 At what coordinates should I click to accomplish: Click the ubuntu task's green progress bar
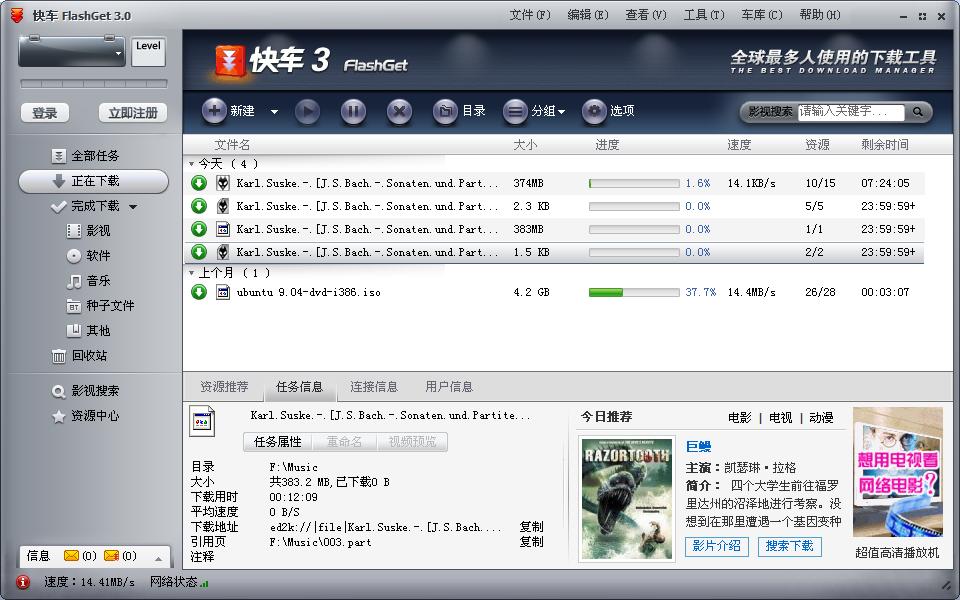[634, 293]
